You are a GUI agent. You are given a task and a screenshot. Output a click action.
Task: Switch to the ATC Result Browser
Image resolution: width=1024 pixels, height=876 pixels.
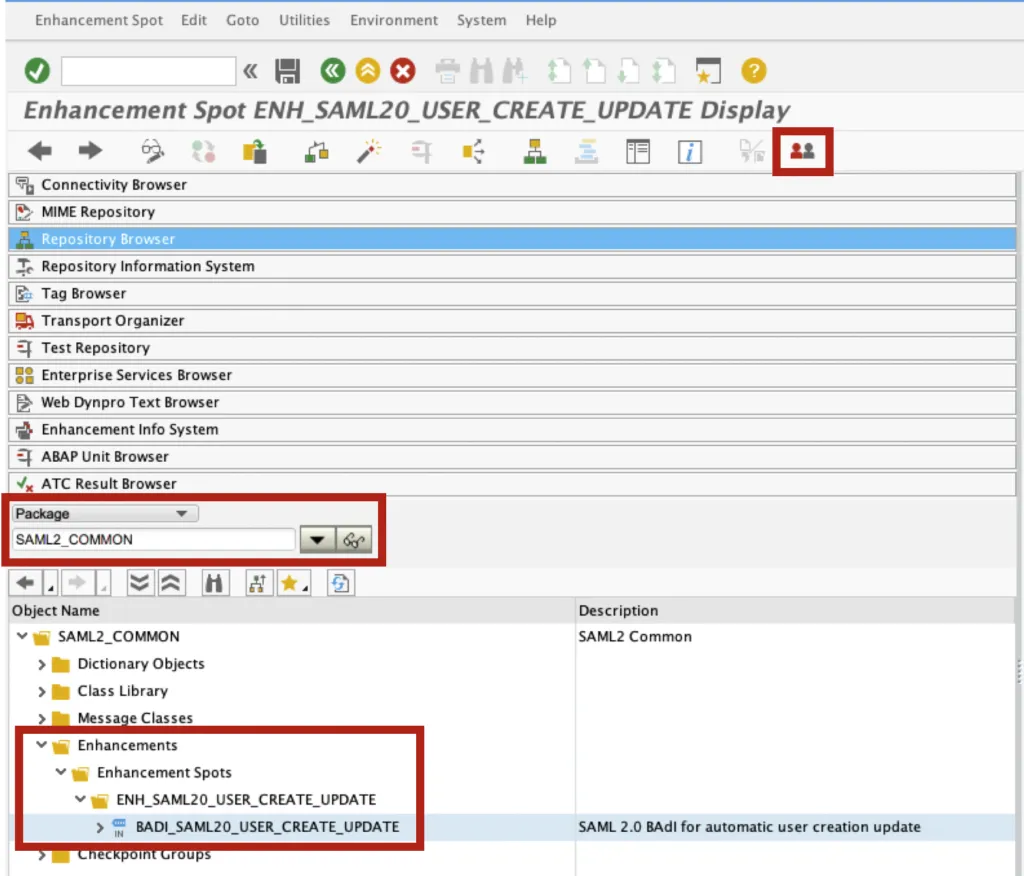click(108, 483)
